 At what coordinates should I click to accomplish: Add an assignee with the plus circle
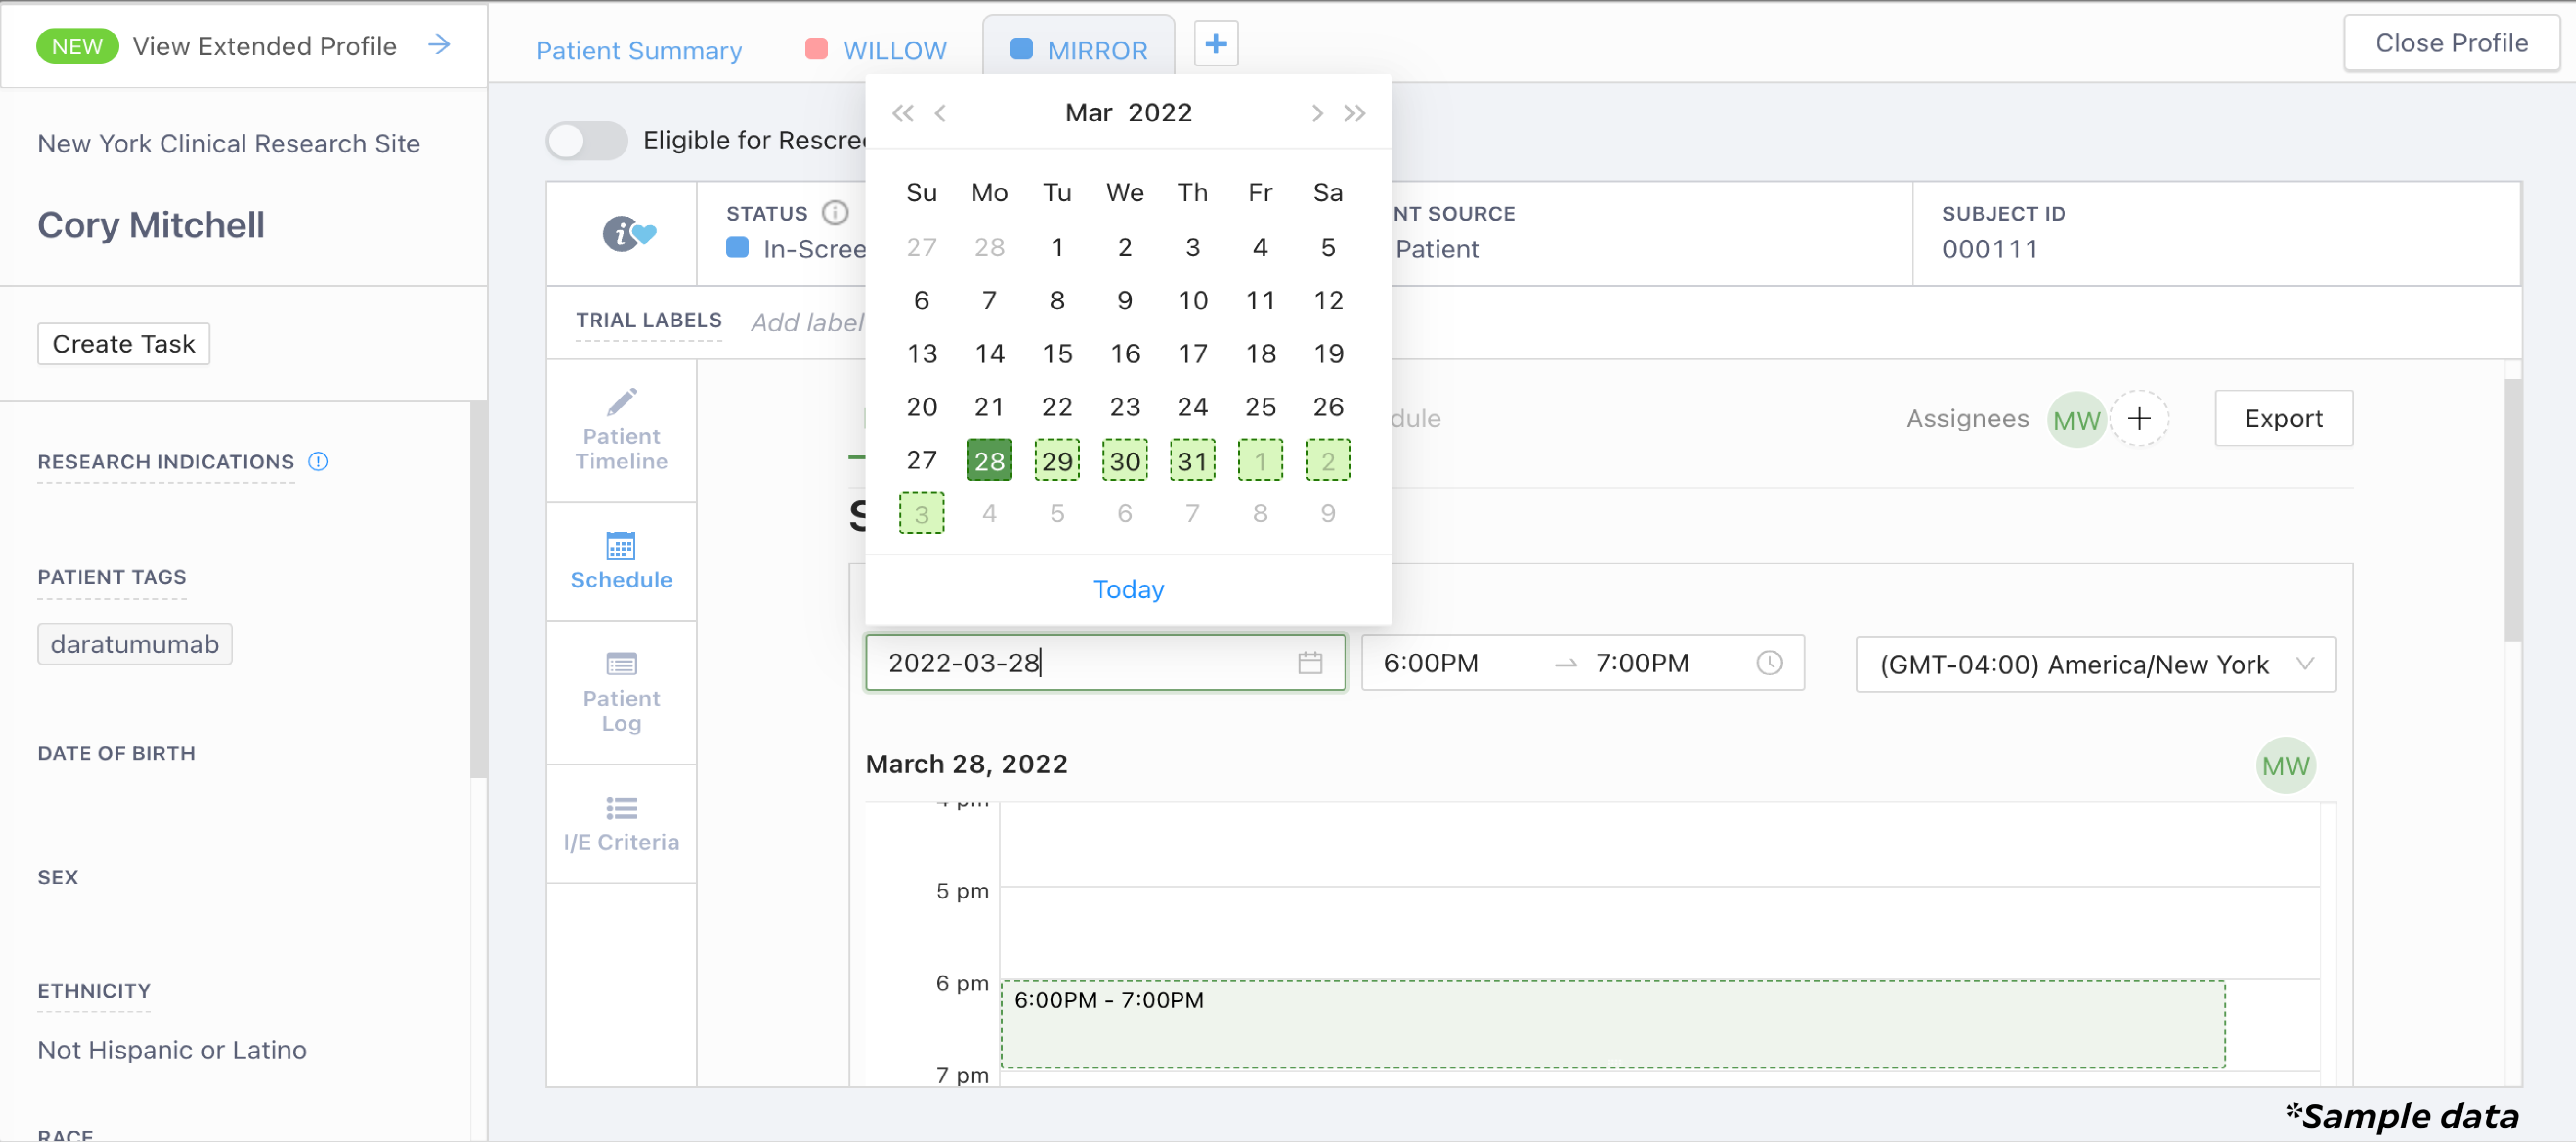coord(2139,419)
